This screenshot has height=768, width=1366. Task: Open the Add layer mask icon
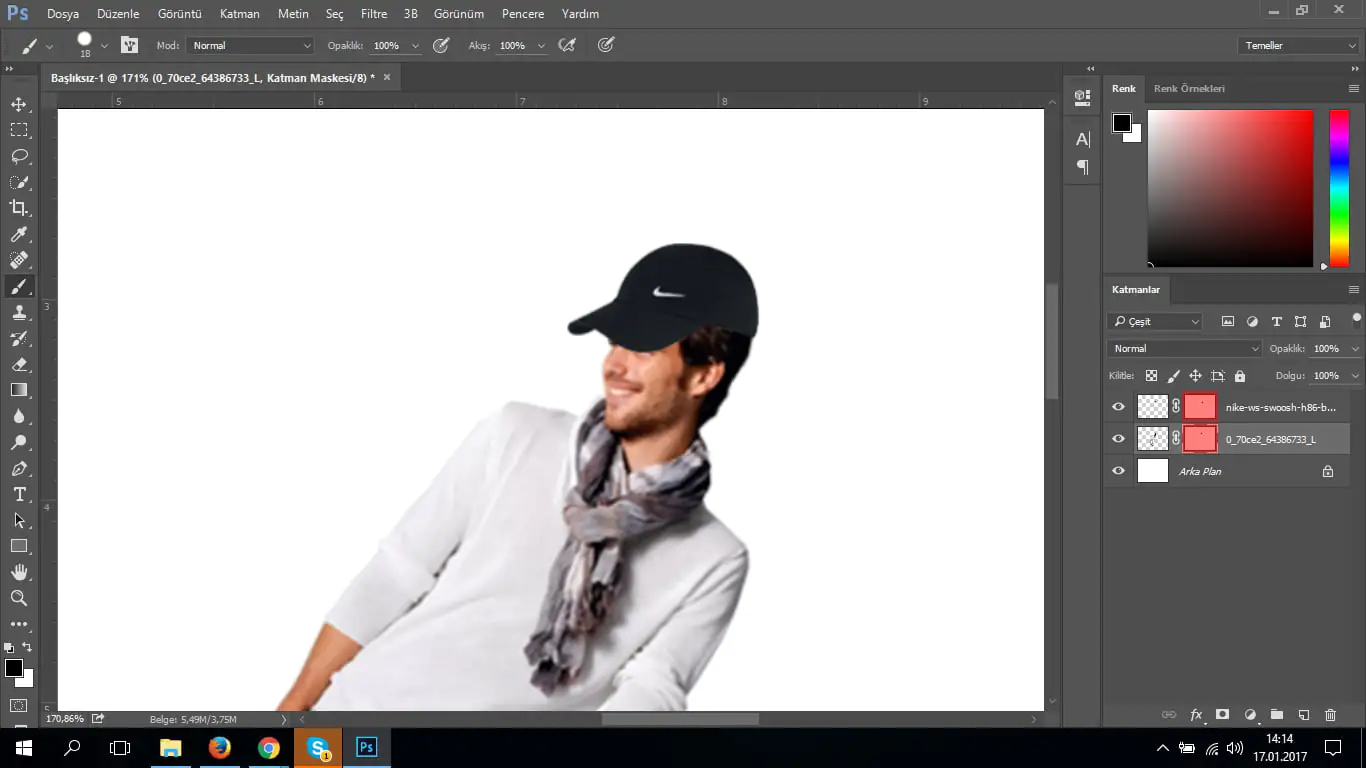pos(1222,714)
